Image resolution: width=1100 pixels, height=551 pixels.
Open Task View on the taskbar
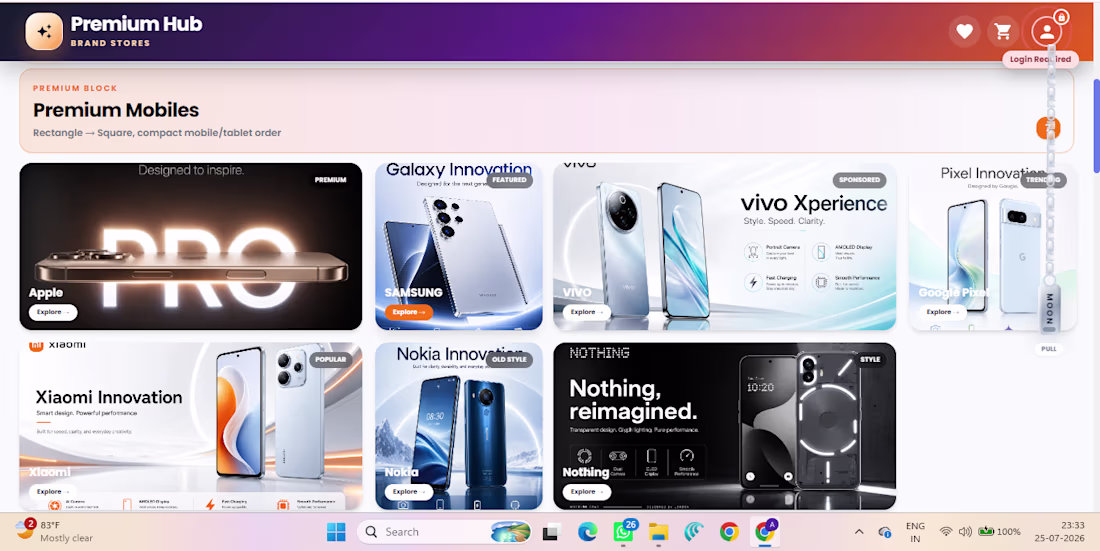(x=551, y=532)
